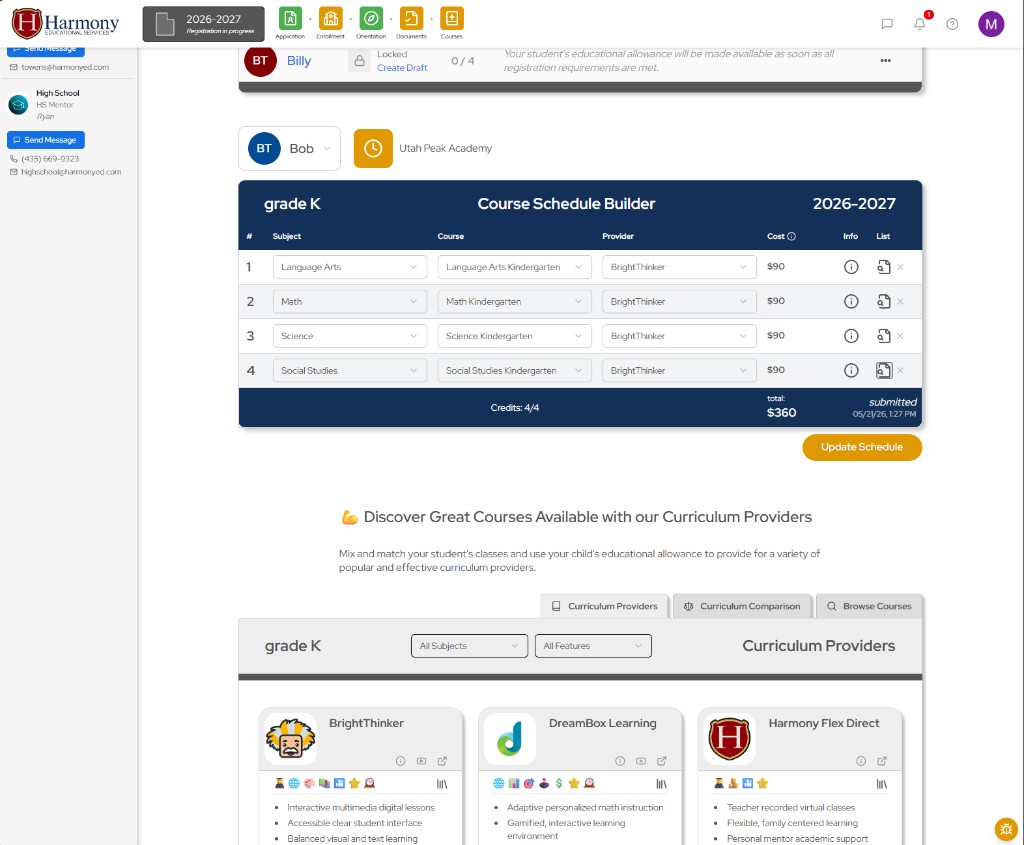Open Math Kindergarten course dropdown
The image size is (1024, 845).
(x=514, y=302)
